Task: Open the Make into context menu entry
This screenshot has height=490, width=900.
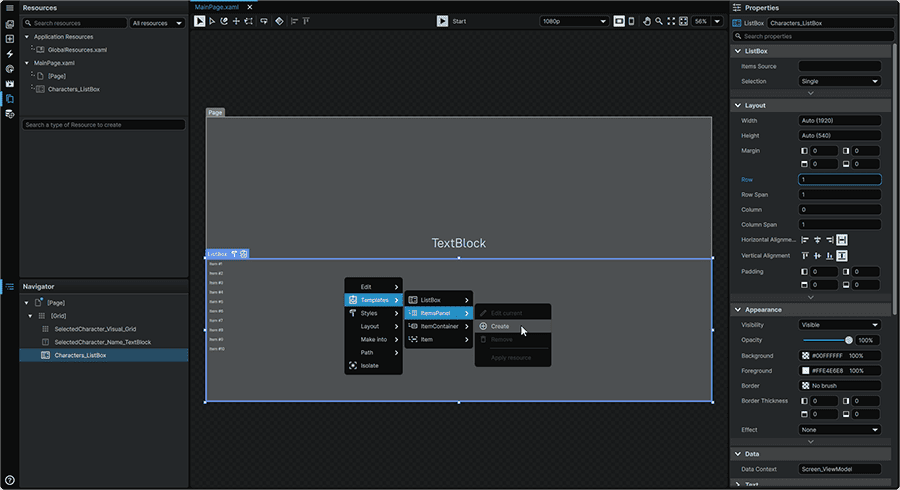Action: 373,340
